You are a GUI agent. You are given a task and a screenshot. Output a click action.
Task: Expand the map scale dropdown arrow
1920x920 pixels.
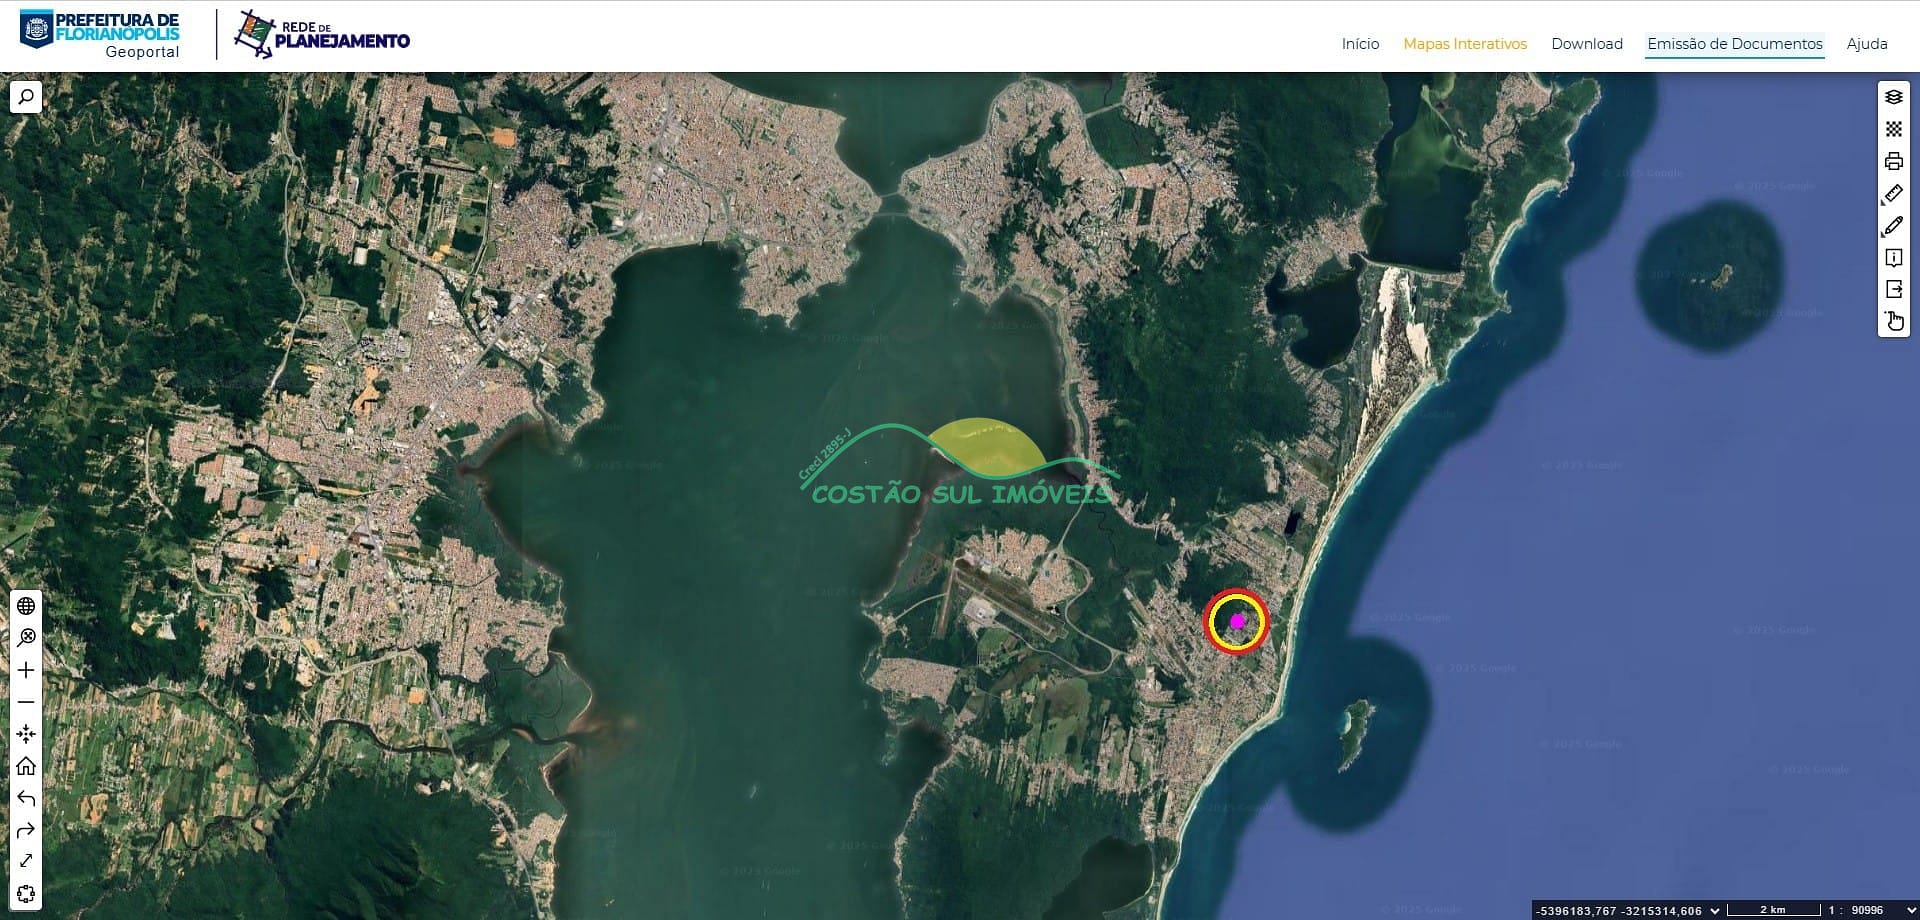[1911, 910]
